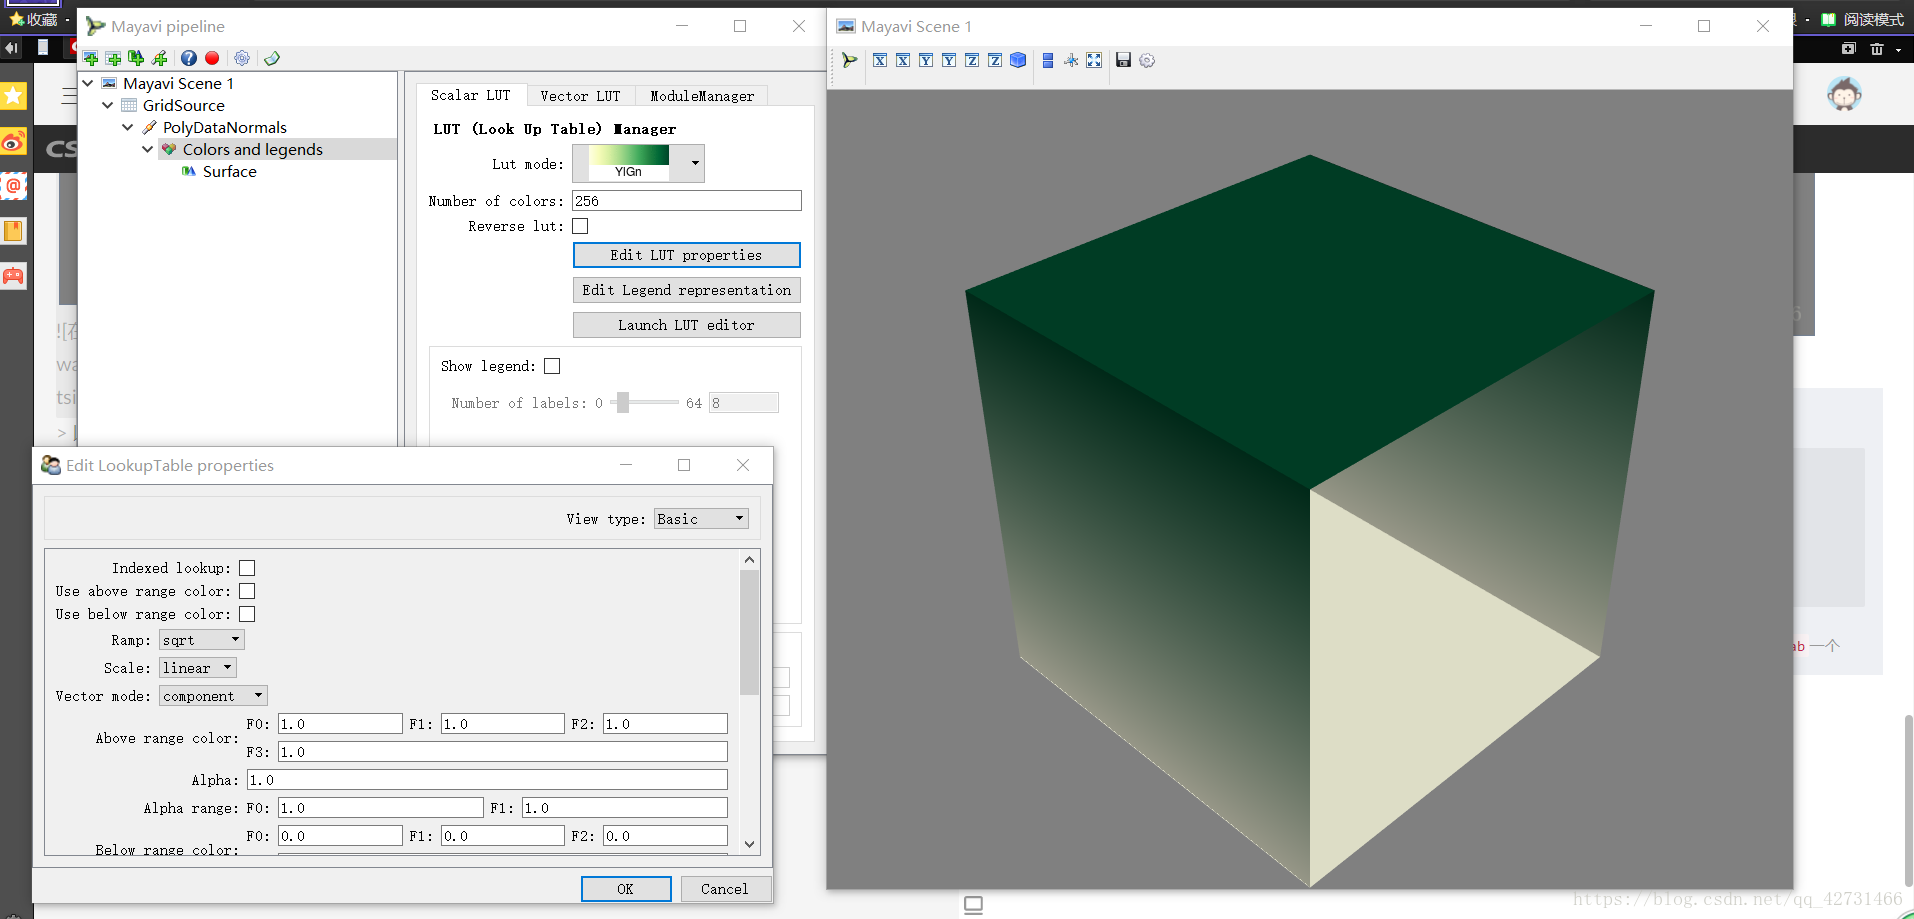Click Below range color F2 field

coord(665,836)
